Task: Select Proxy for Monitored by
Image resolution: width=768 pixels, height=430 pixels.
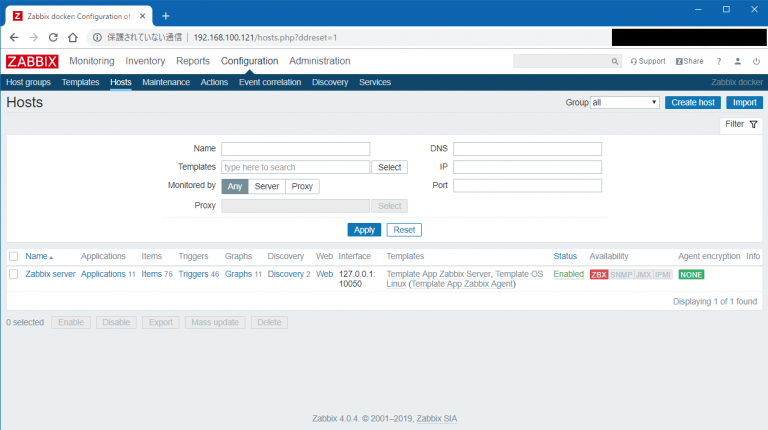Action: point(302,186)
